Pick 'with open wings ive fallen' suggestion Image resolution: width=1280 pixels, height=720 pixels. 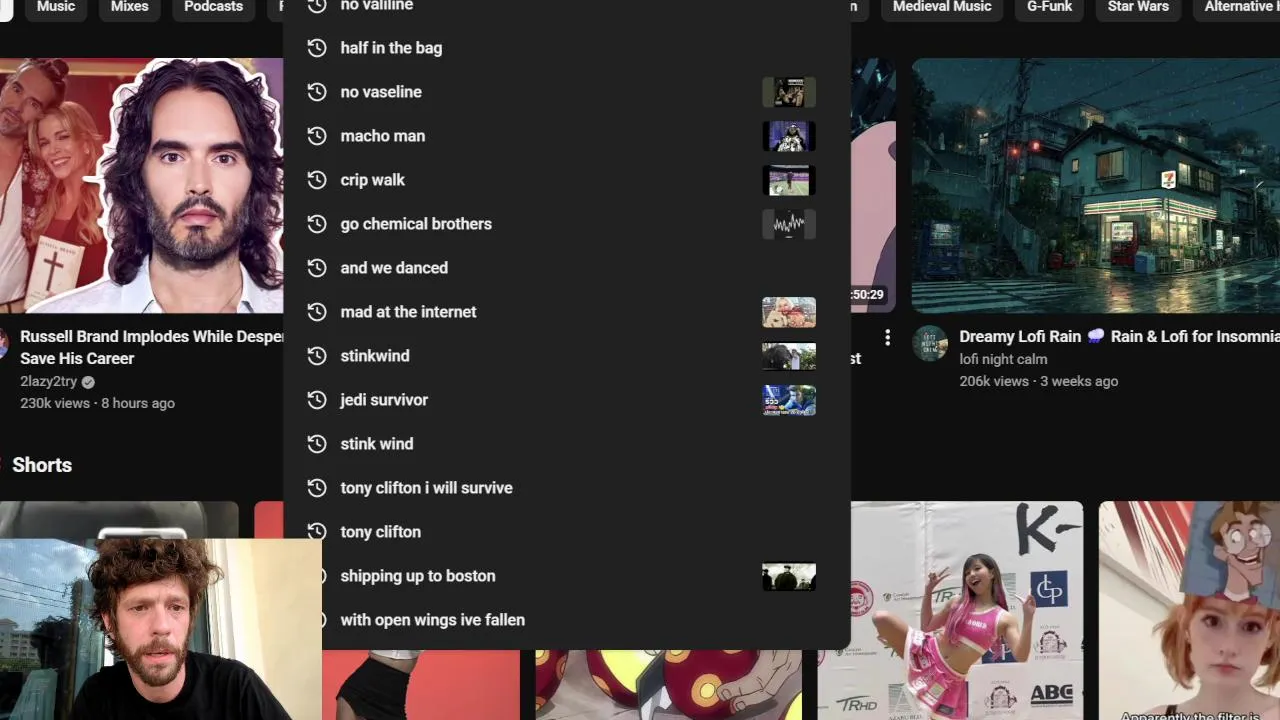pyautogui.click(x=567, y=620)
